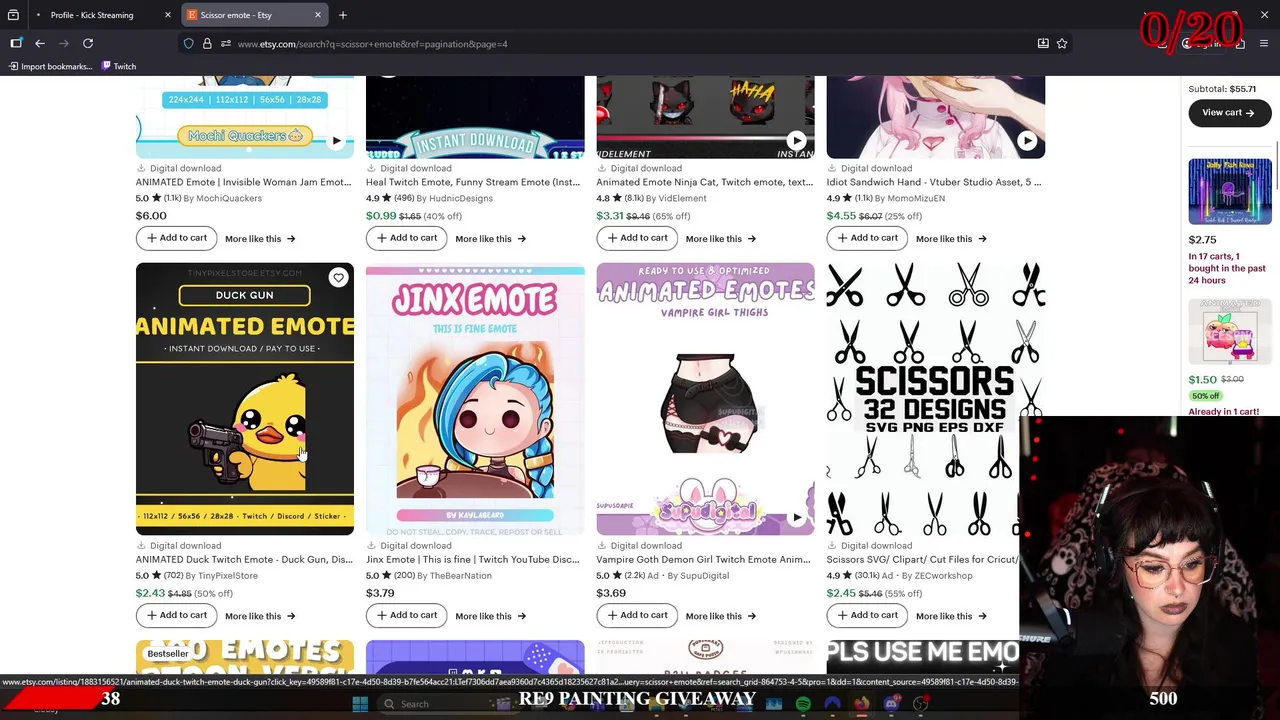1280x720 pixels.
Task: Open Import bookmarks item
Action: 50,66
